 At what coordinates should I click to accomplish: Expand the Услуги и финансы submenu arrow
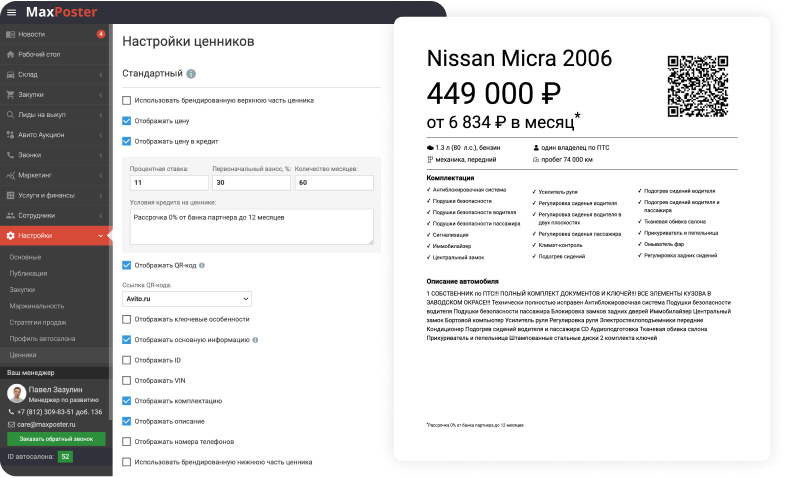[101, 195]
